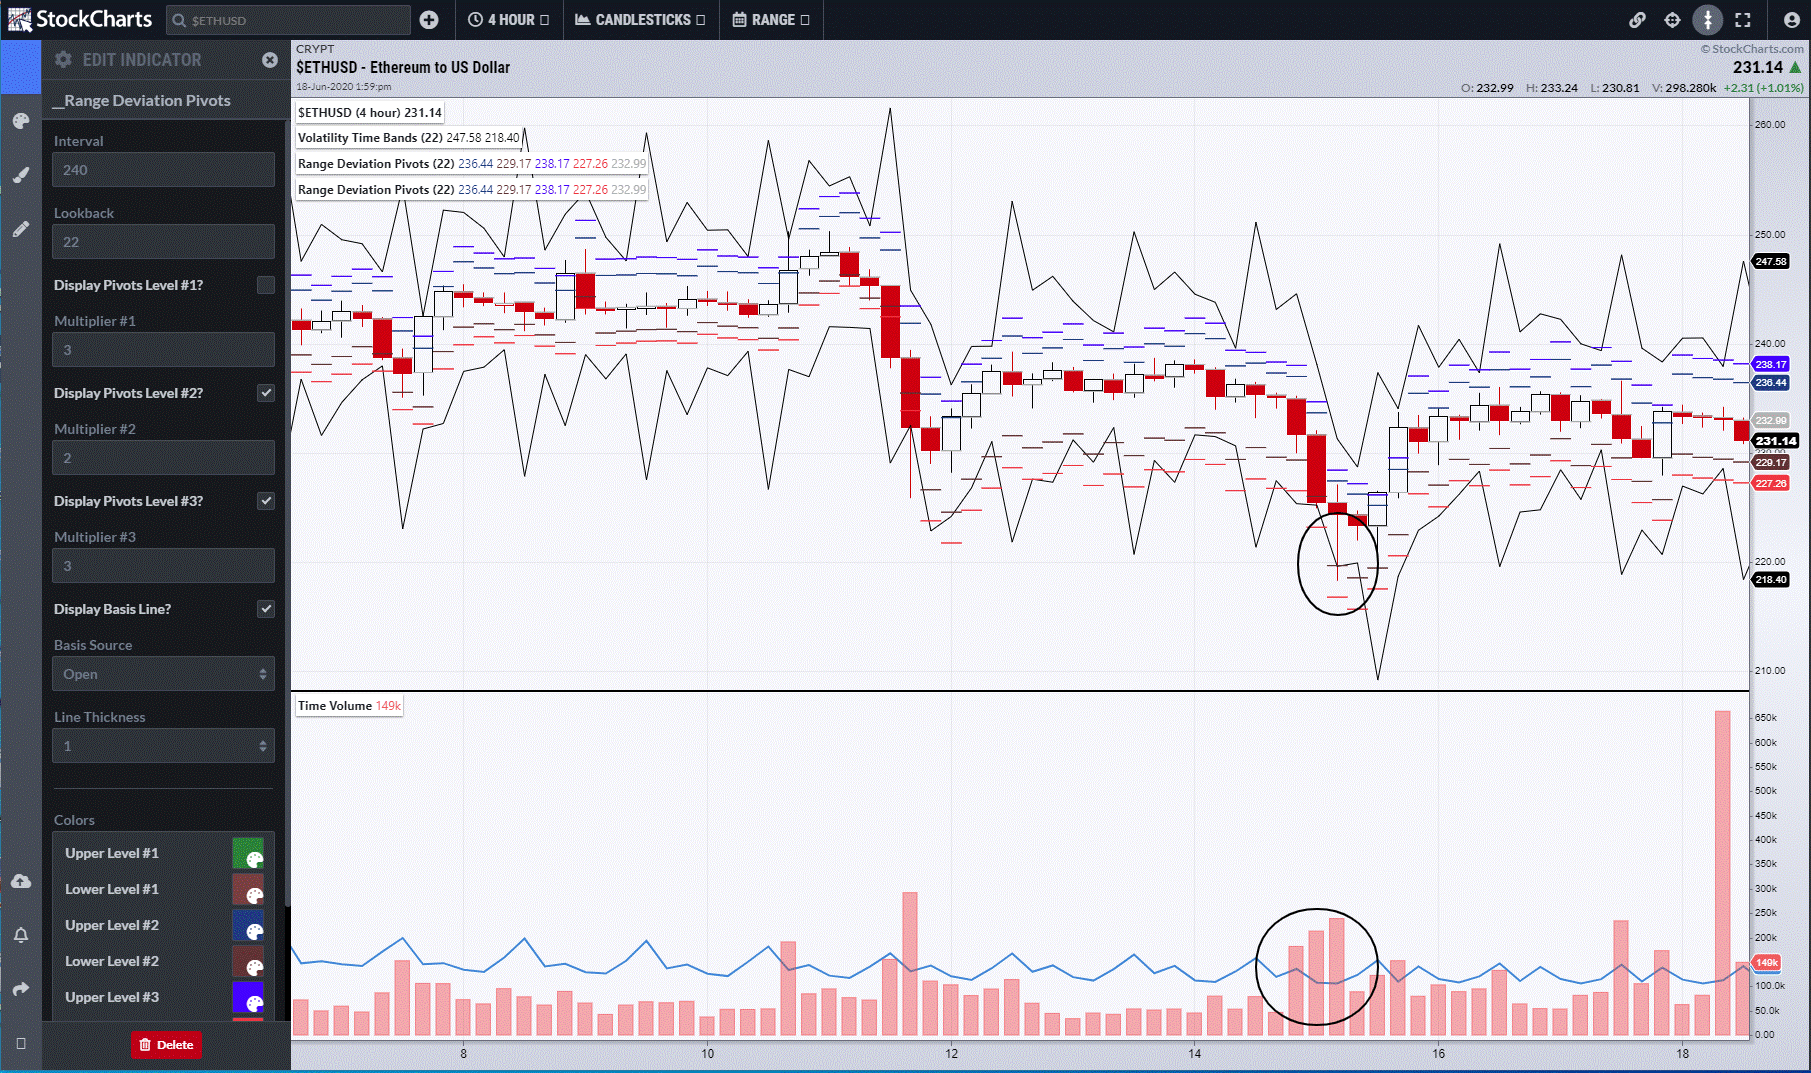Click the cloud upload icon in sidebar
Viewport: 1811px width, 1073px height.
click(21, 881)
